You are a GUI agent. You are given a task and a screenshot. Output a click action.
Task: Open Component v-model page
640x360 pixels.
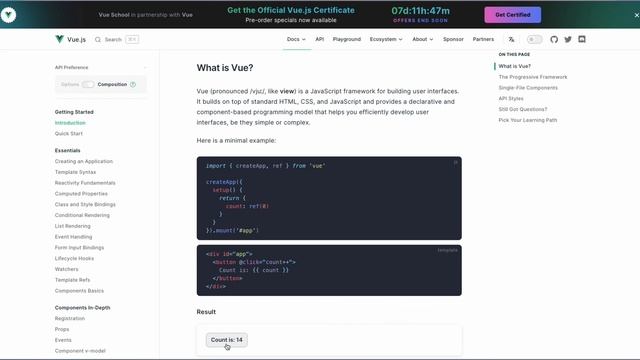click(80, 351)
